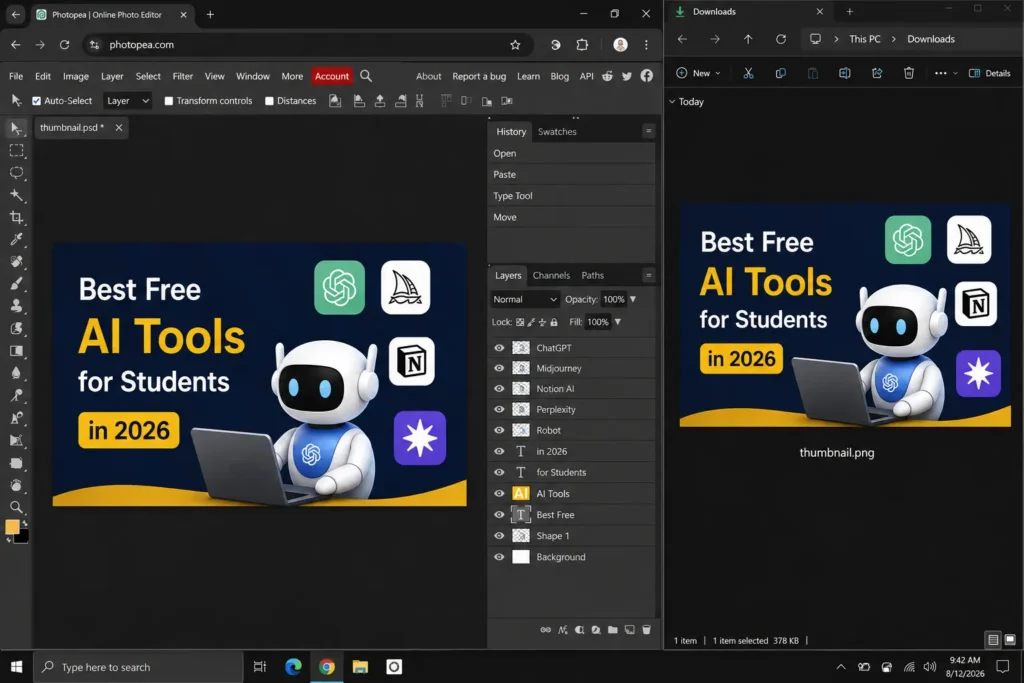Open the Twitter link icon

627,76
